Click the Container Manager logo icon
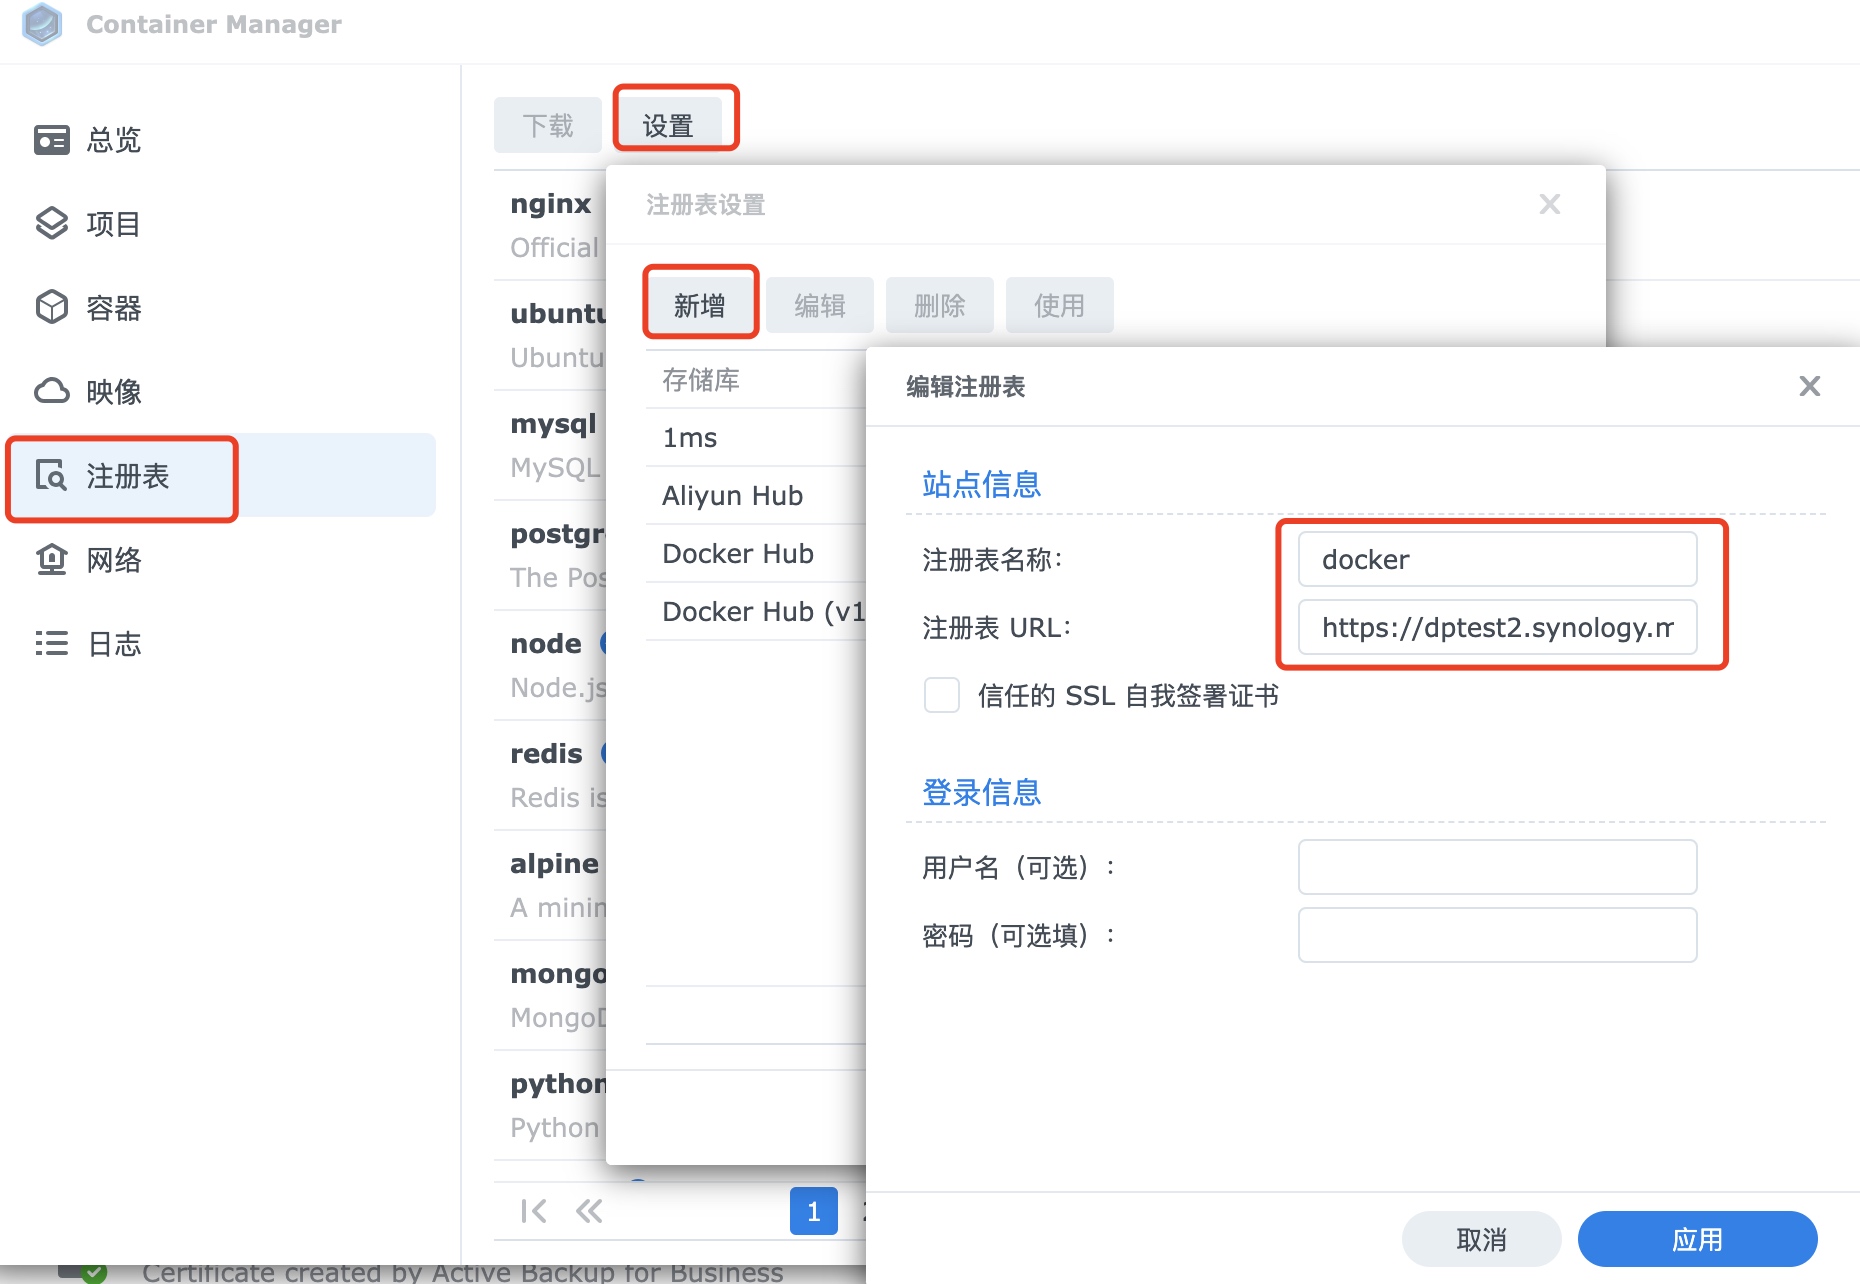This screenshot has height=1284, width=1860. [42, 24]
